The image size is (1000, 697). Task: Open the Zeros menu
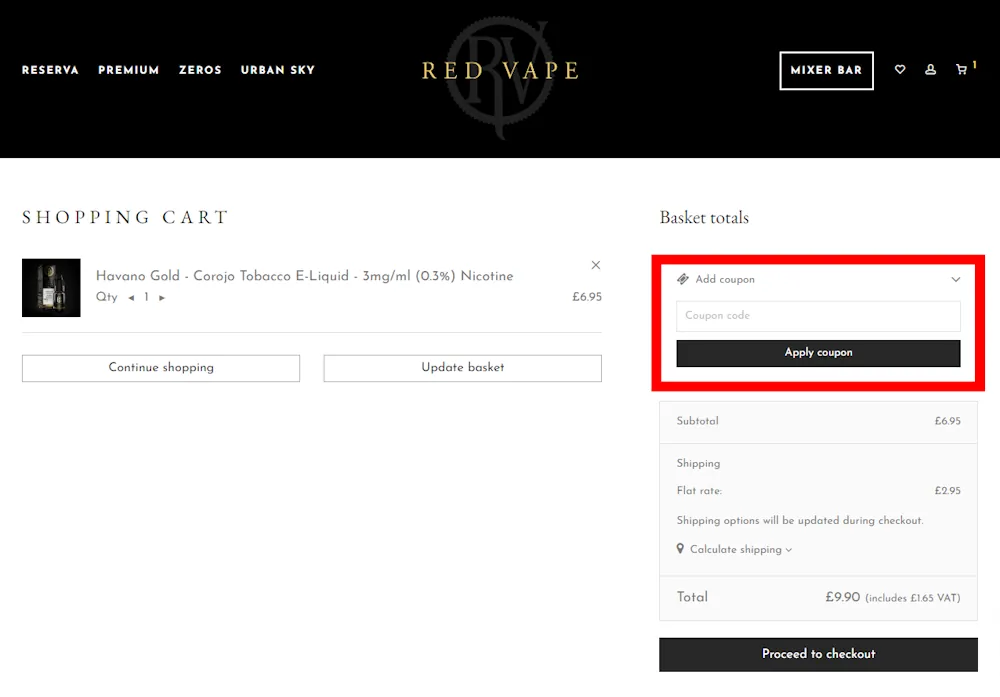pyautogui.click(x=200, y=70)
